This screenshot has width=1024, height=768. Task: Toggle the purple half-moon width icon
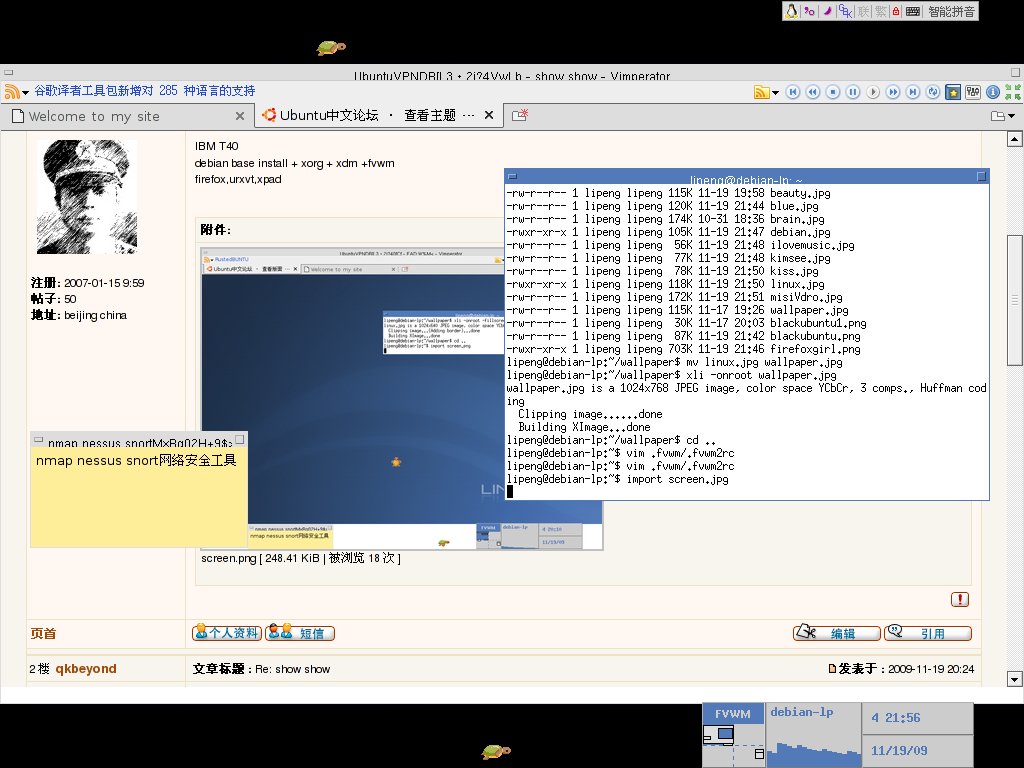point(827,11)
